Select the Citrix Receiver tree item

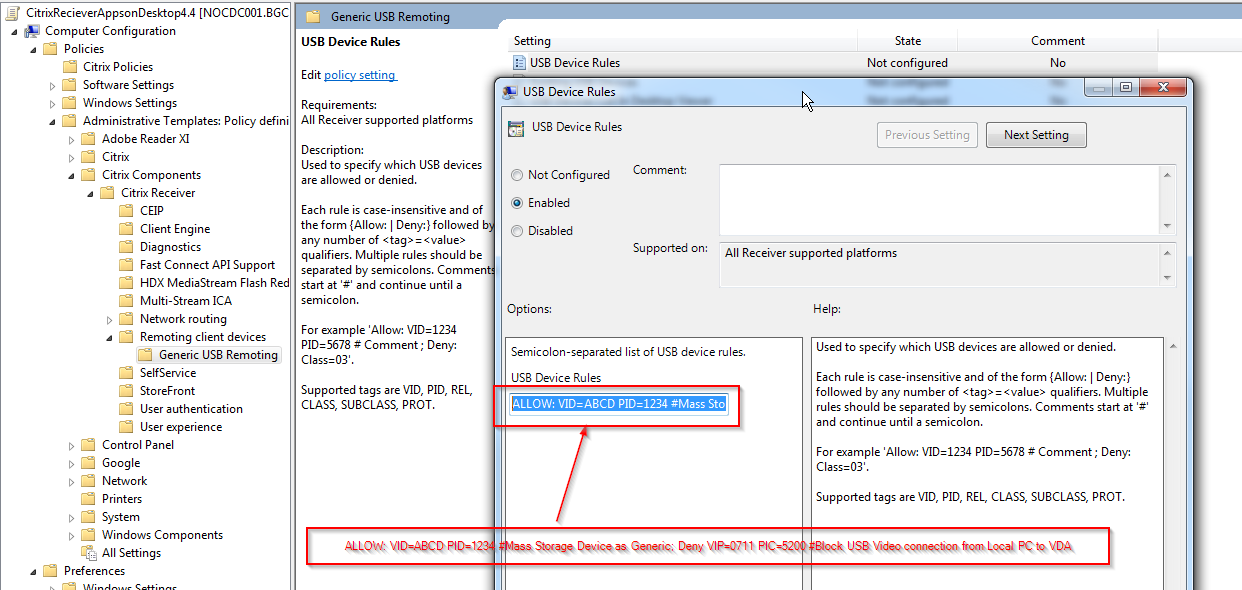coord(158,193)
